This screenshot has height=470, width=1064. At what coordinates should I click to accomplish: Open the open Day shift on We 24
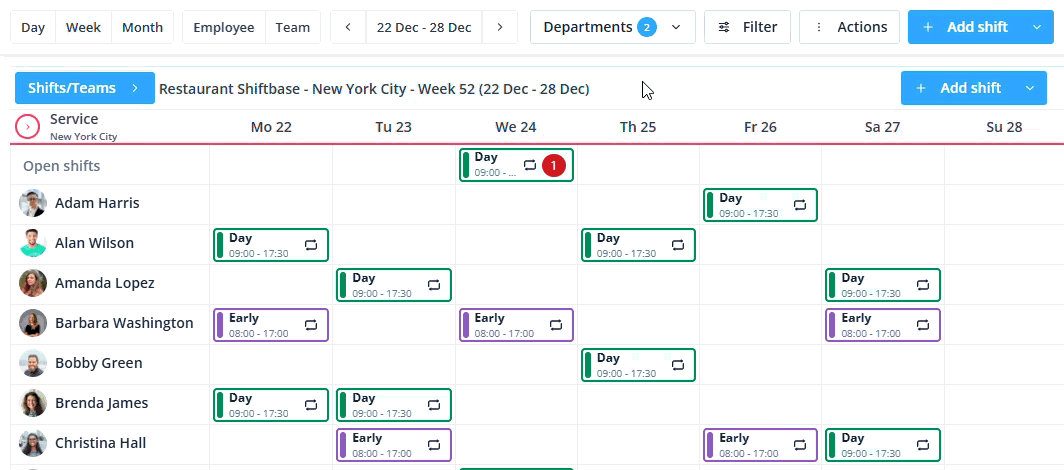pyautogui.click(x=516, y=165)
